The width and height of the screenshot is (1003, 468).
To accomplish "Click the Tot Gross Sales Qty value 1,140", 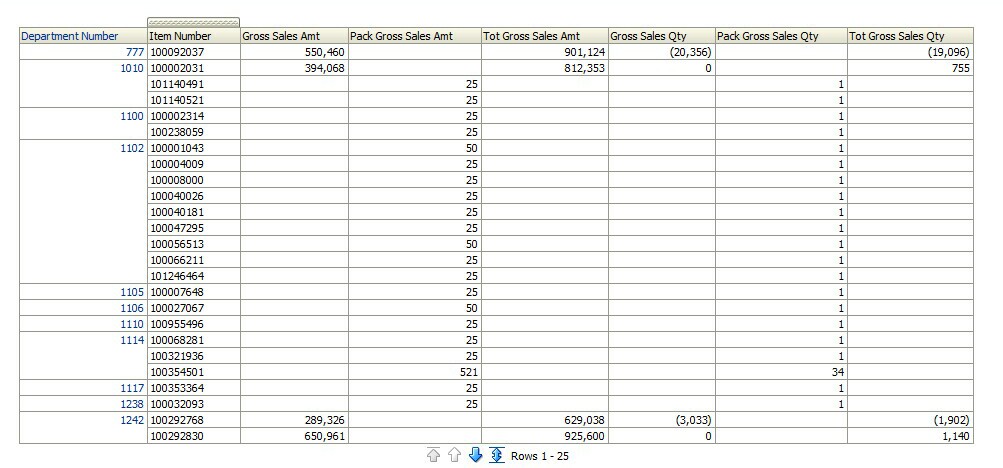I will click(x=958, y=436).
